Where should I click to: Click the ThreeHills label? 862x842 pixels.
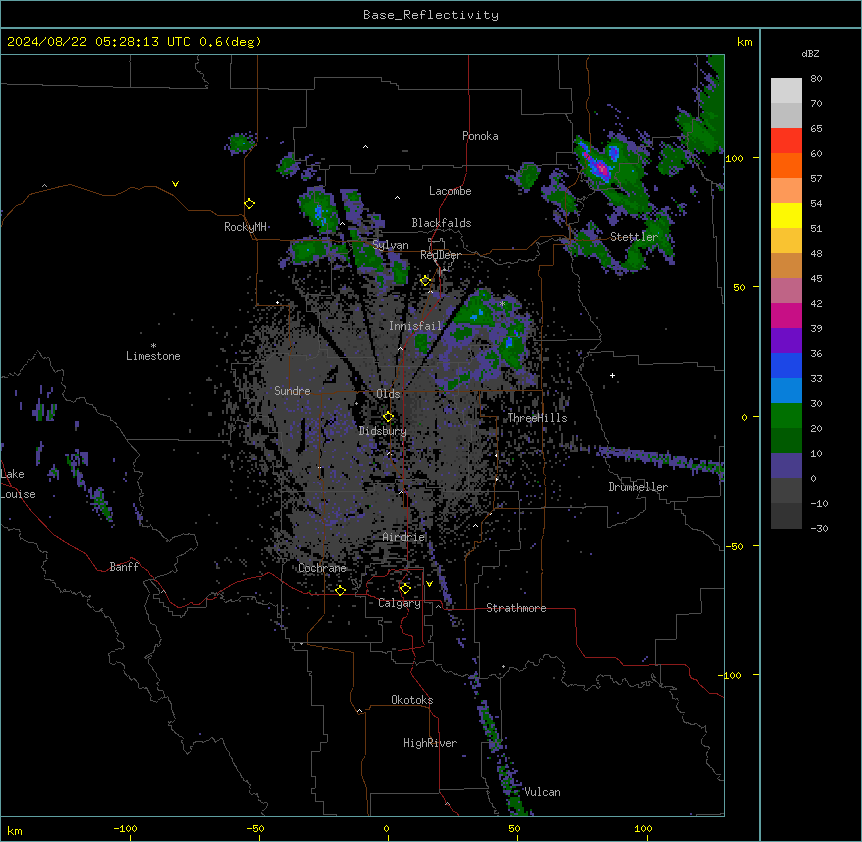click(x=537, y=418)
